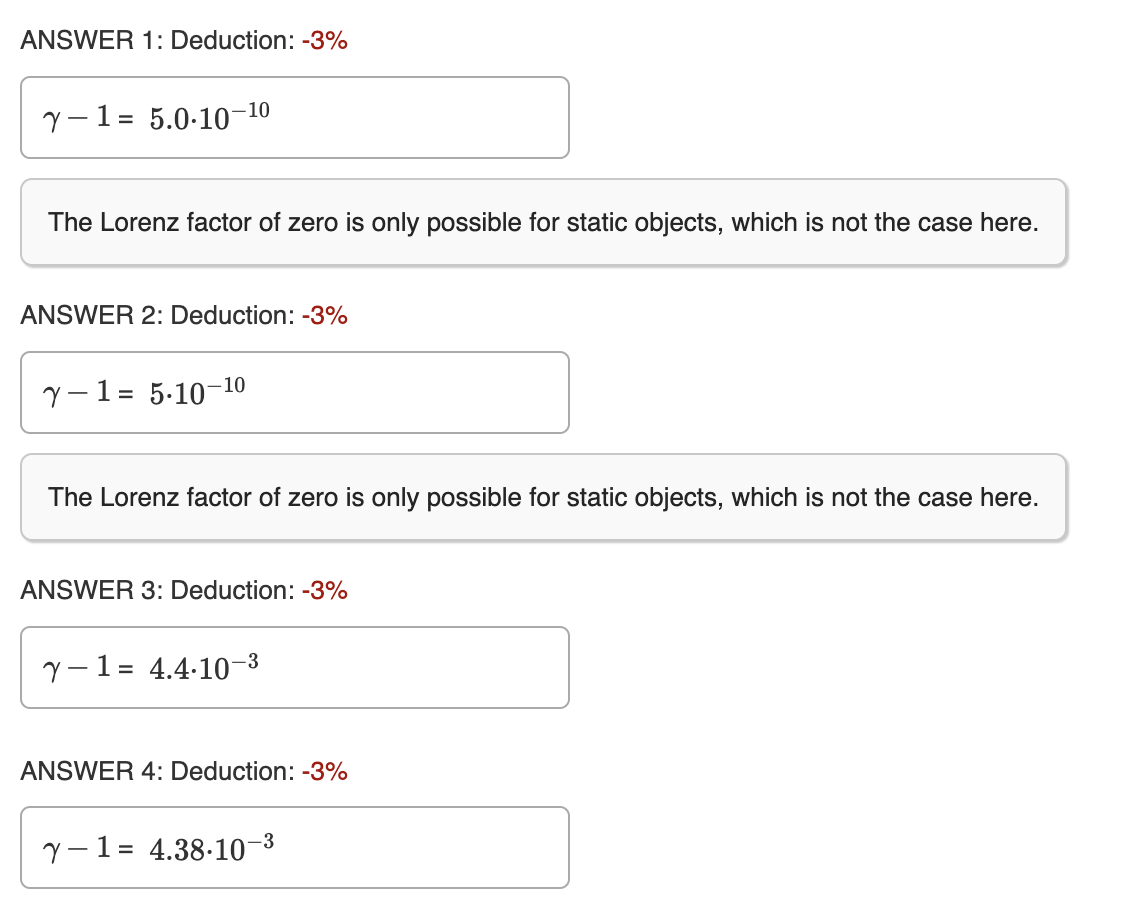Viewport: 1144px width, 920px height.
Task: Click the -3% deduction text for Answer 2
Action: tap(324, 315)
